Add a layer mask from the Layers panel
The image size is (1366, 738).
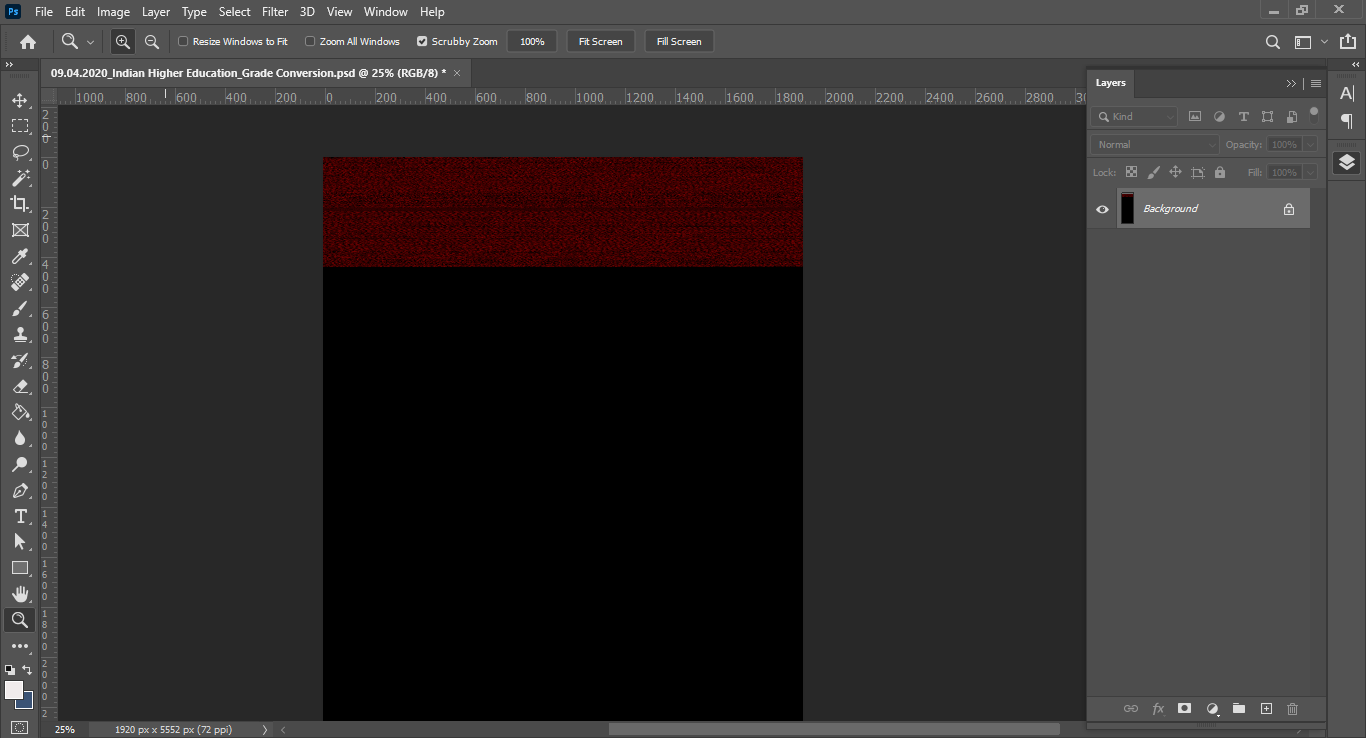[x=1184, y=708]
